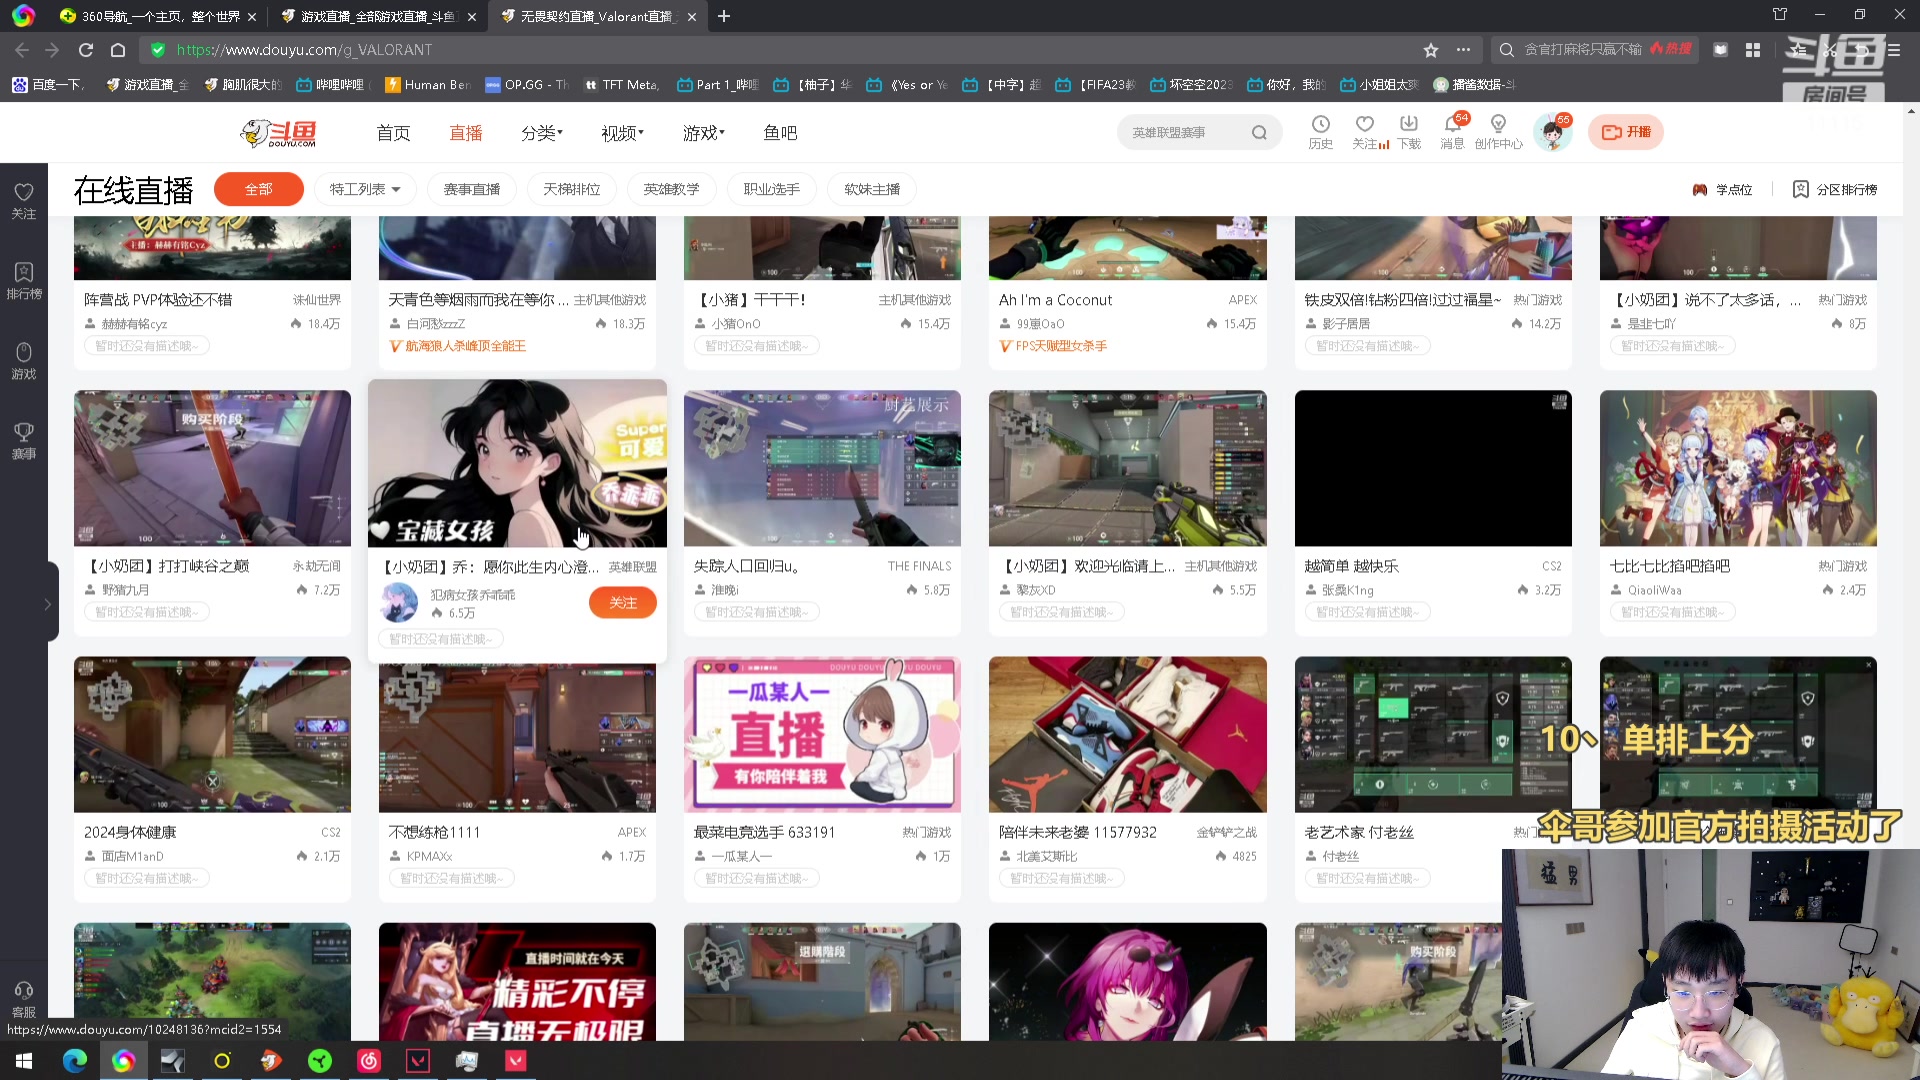Open browser address bar more options
This screenshot has height=1080, width=1920.
1463,50
